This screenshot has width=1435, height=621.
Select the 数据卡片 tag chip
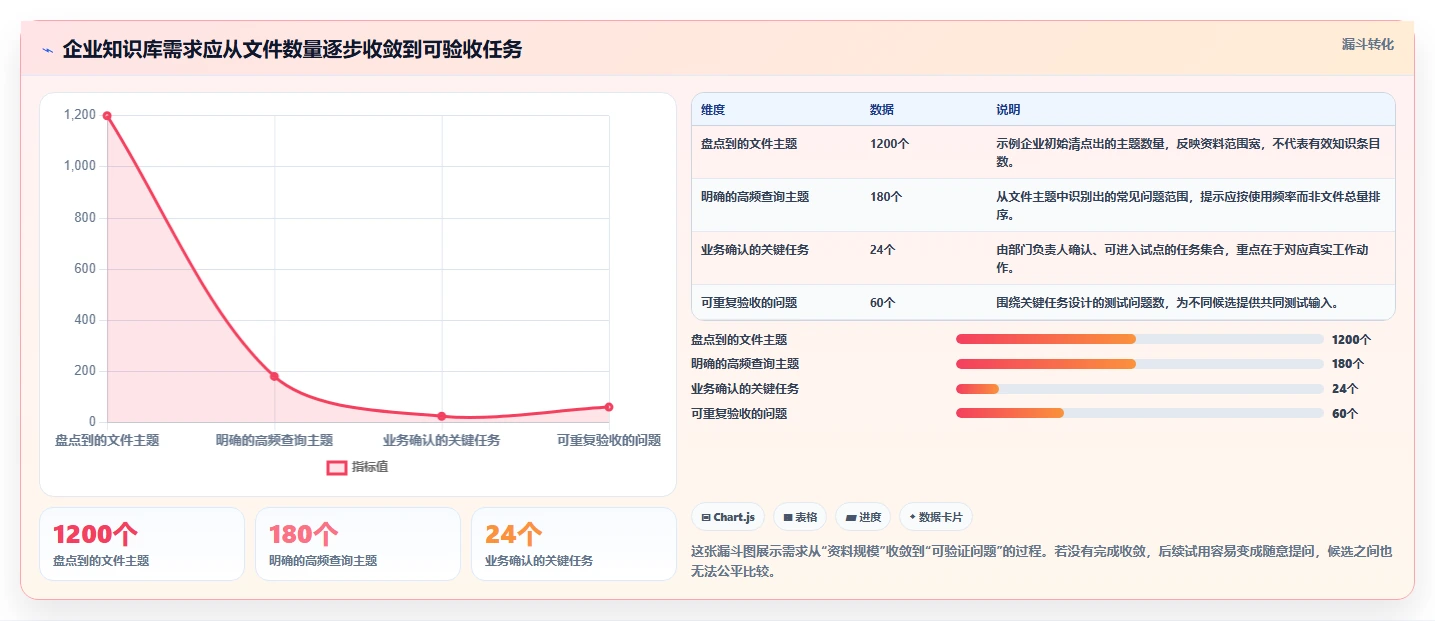click(x=936, y=517)
